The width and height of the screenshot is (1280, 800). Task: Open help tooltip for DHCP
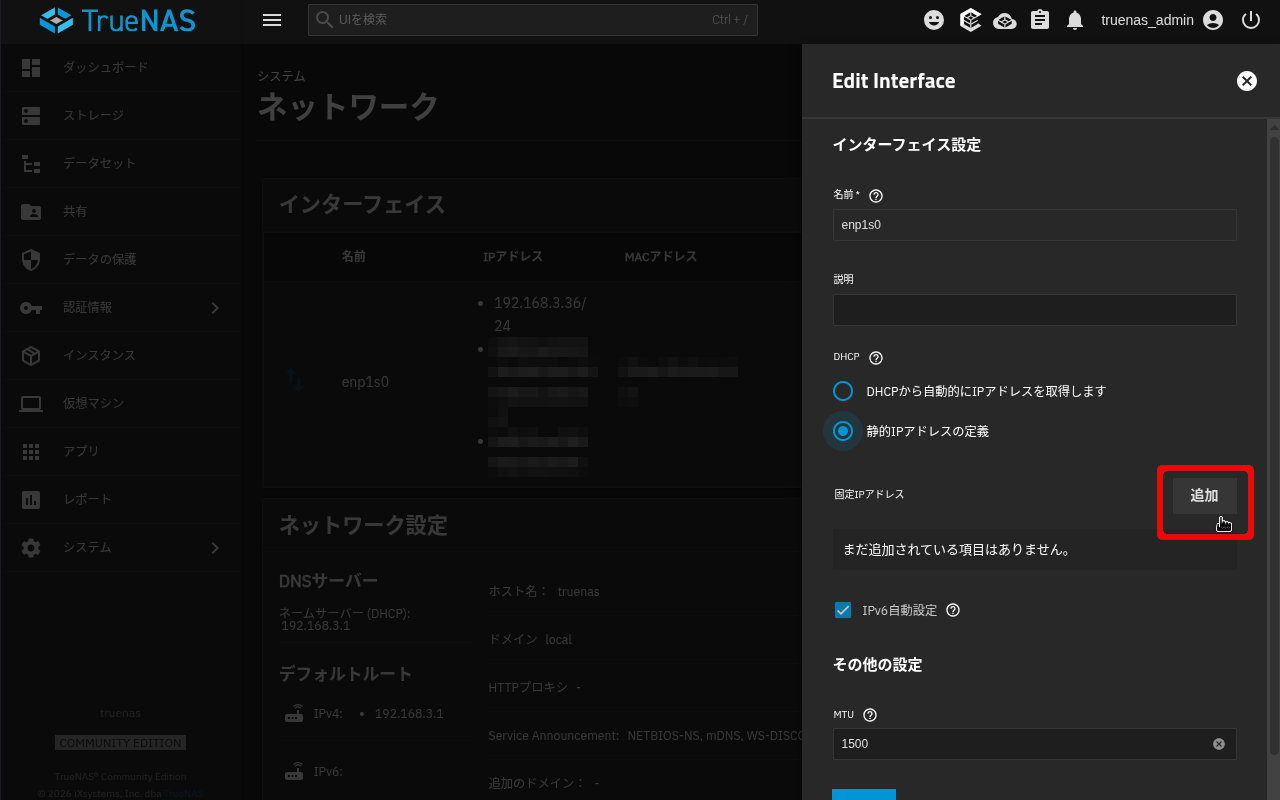coord(876,357)
